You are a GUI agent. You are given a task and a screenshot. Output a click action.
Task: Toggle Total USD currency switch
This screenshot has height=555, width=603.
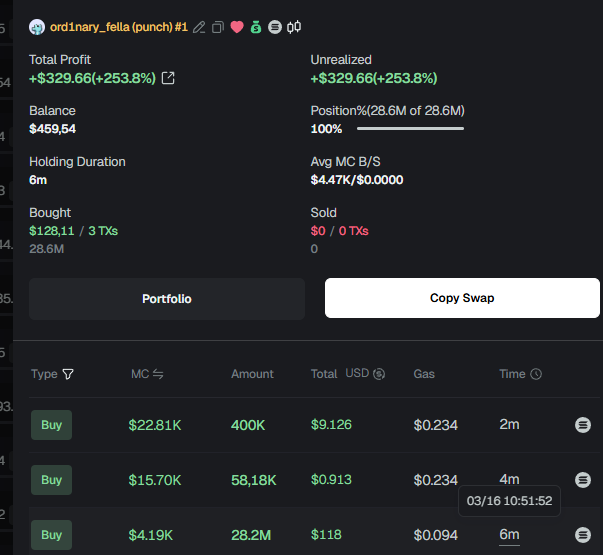(x=365, y=373)
